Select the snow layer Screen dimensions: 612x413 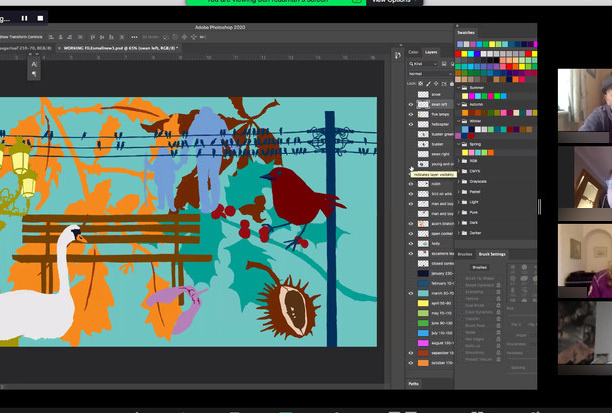[x=435, y=94]
